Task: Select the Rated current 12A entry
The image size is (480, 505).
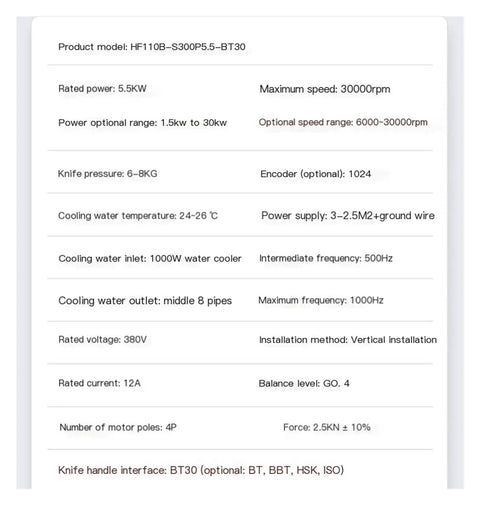Action: pos(100,383)
